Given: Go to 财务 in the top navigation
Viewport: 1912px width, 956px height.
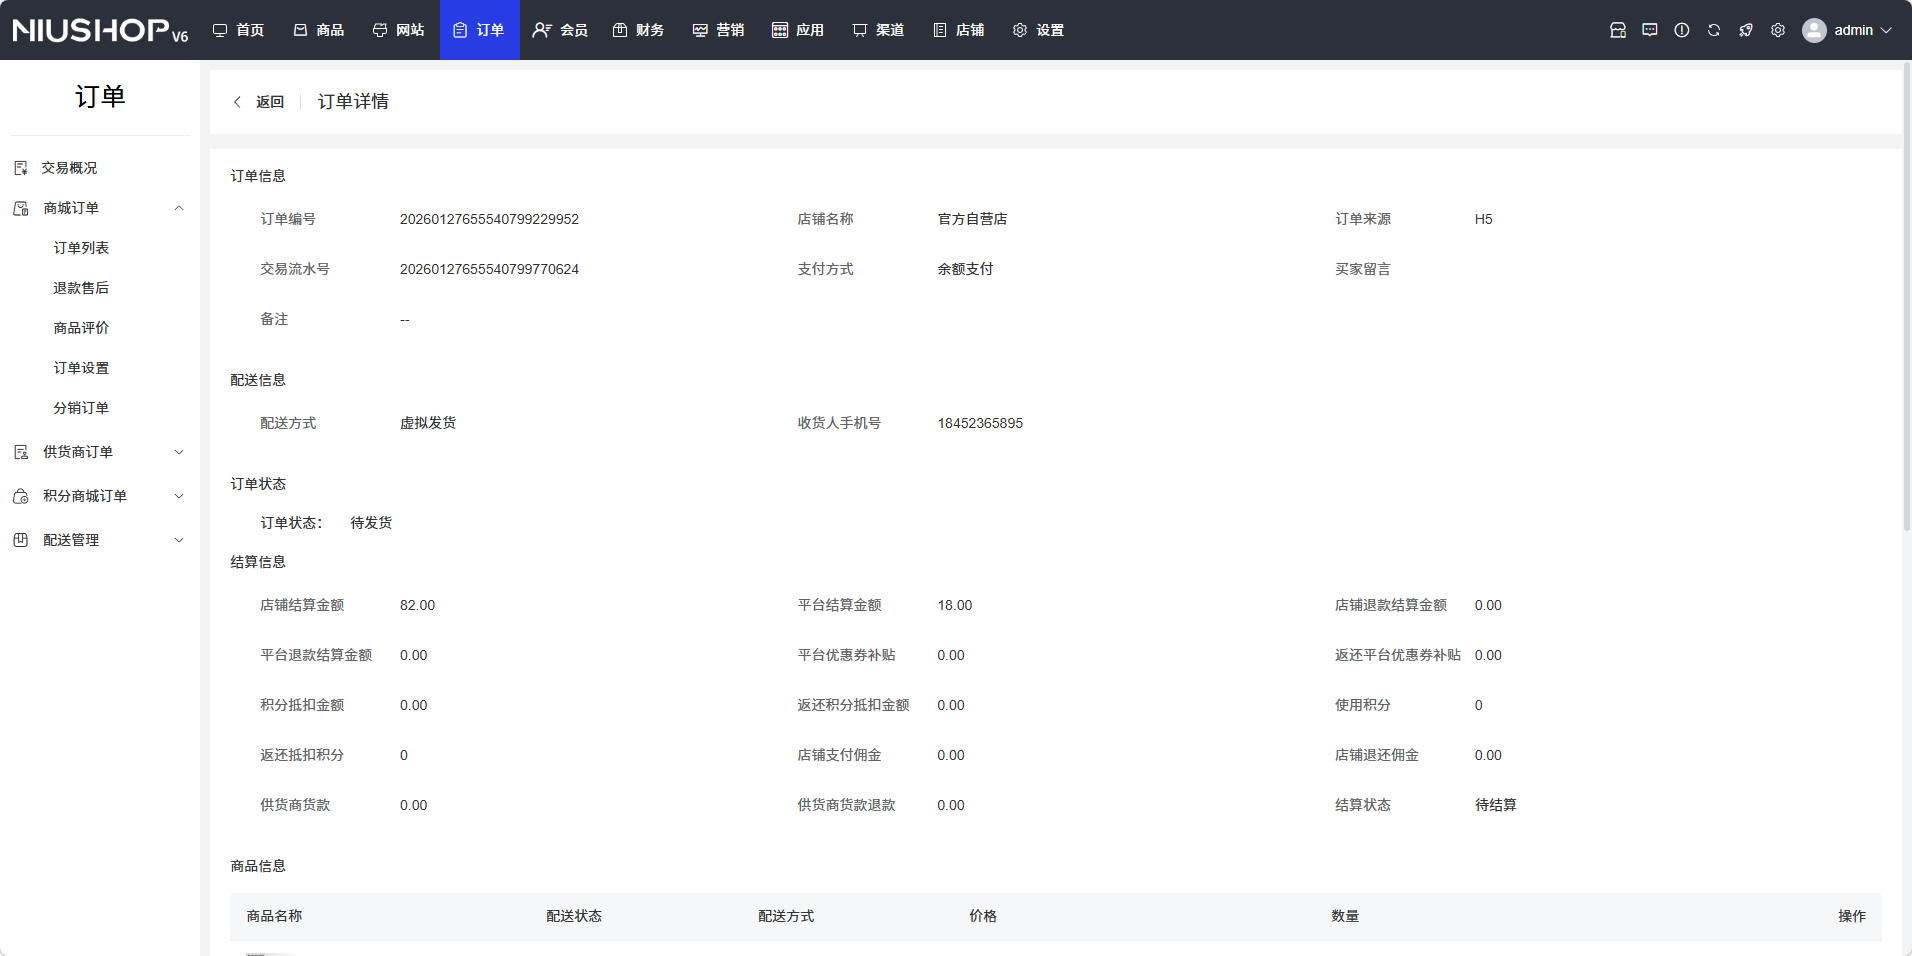Looking at the screenshot, I should tap(639, 30).
